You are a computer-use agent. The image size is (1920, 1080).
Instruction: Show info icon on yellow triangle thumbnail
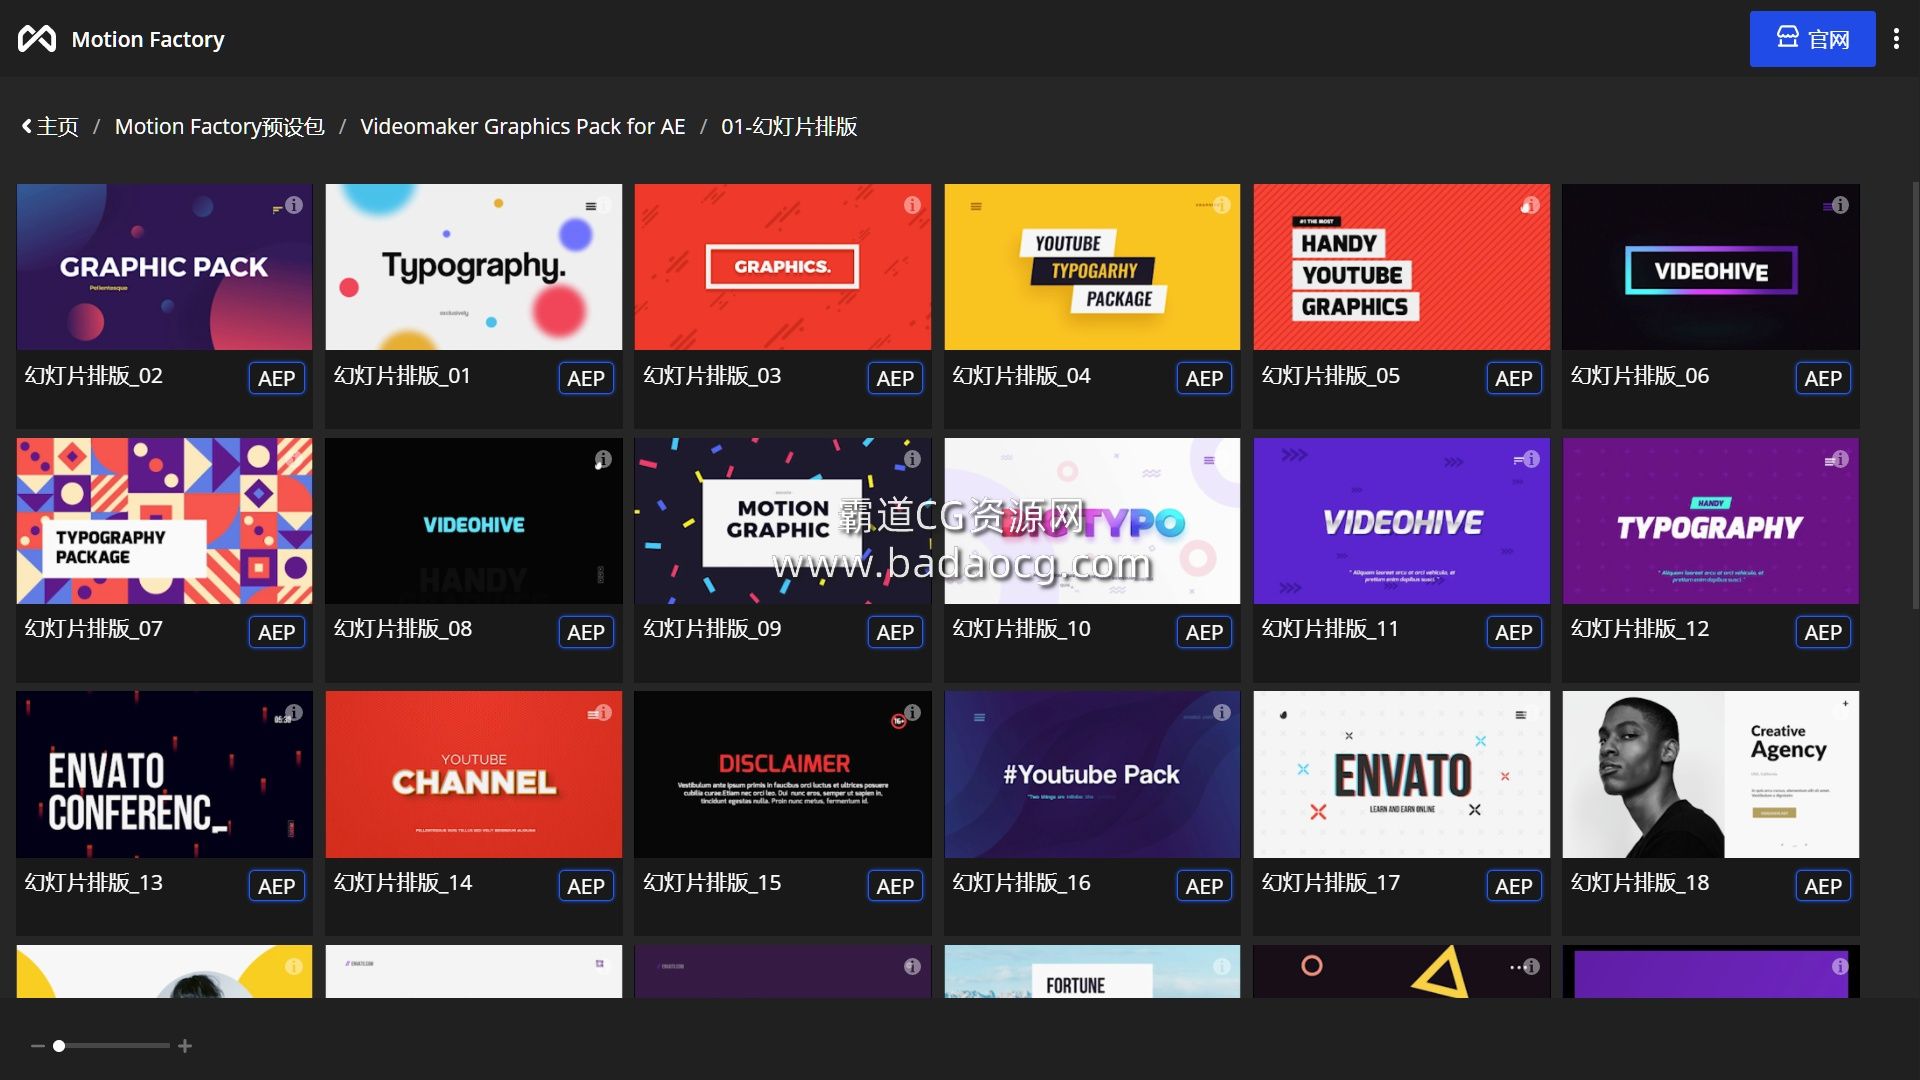(x=1531, y=966)
